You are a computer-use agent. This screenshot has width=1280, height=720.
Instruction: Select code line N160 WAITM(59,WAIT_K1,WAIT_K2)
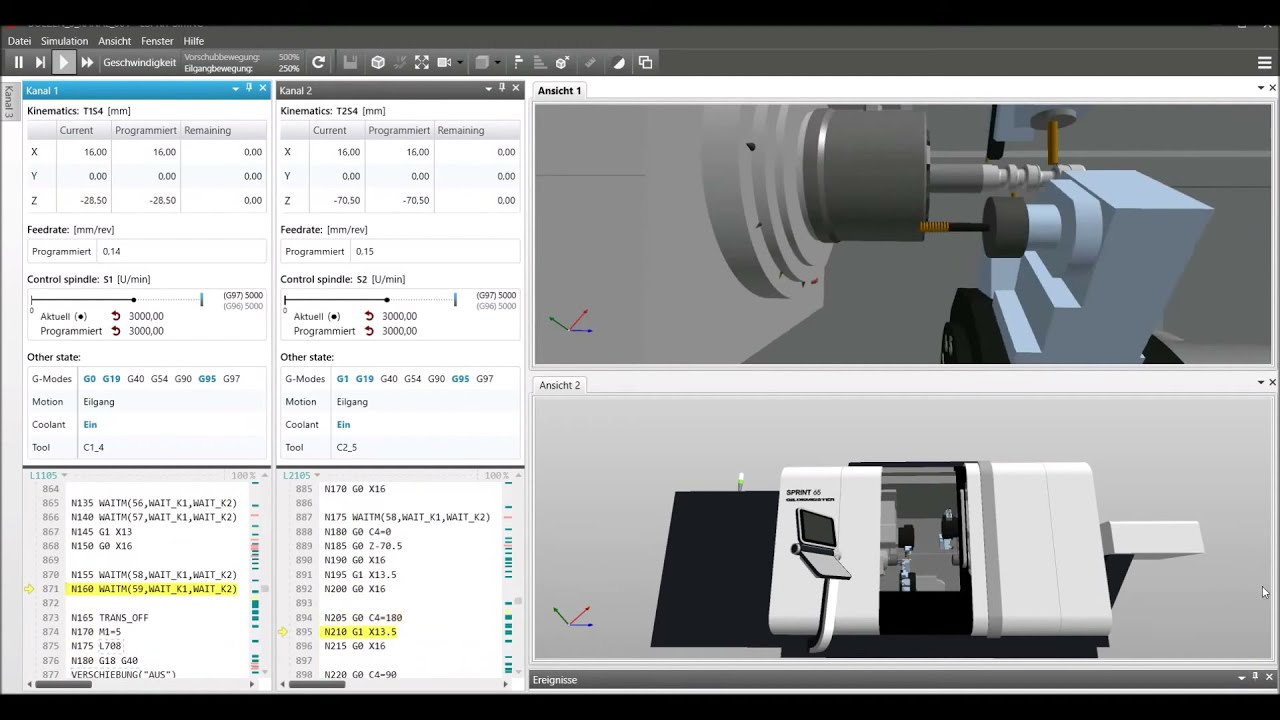coord(154,589)
